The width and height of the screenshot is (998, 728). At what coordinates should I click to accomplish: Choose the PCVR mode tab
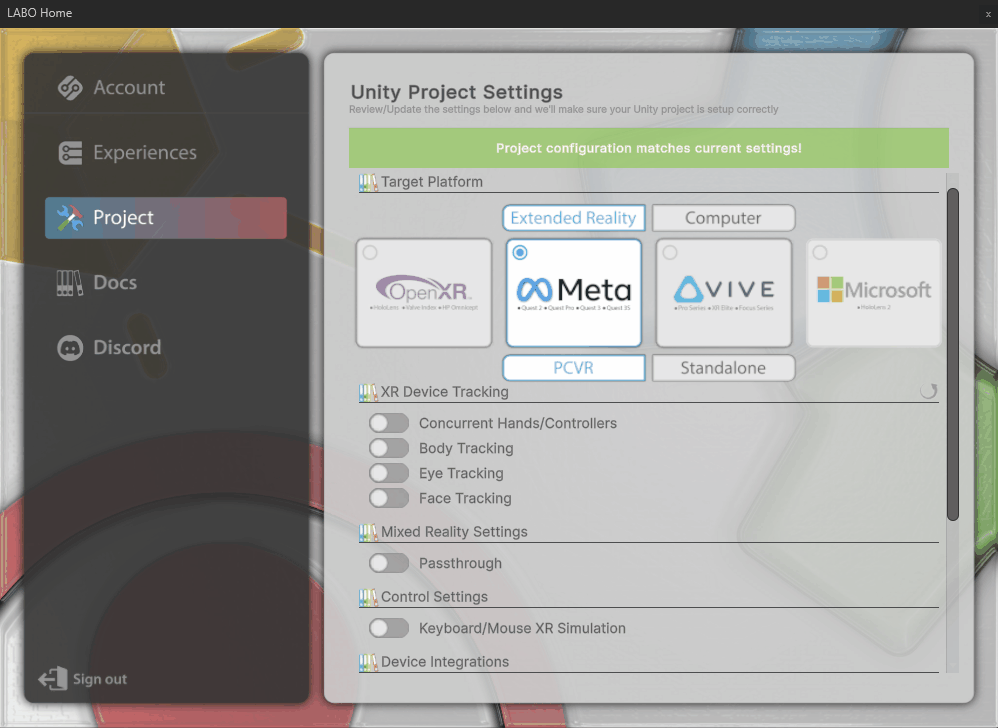[573, 368]
